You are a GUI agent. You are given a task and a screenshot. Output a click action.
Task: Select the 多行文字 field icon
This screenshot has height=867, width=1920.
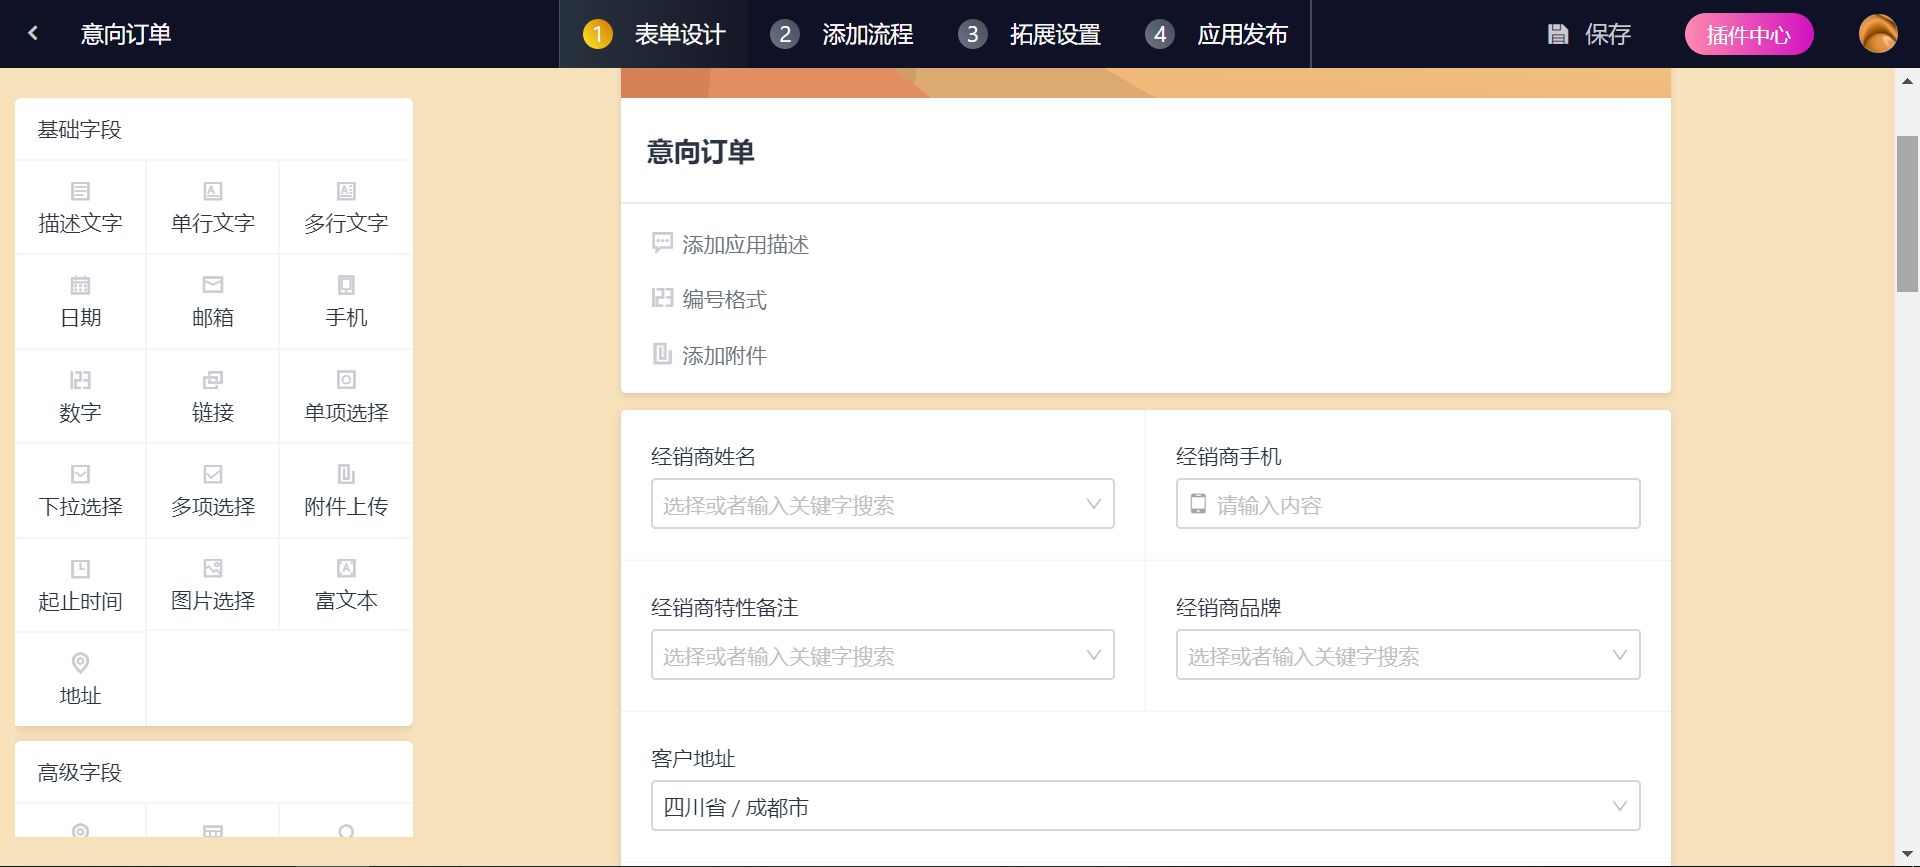pyautogui.click(x=346, y=191)
